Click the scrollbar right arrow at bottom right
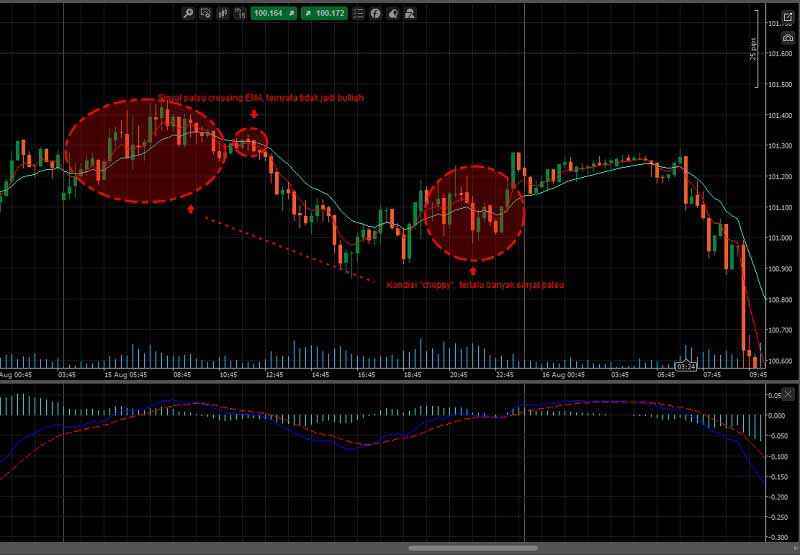The width and height of the screenshot is (800, 555). point(794,548)
